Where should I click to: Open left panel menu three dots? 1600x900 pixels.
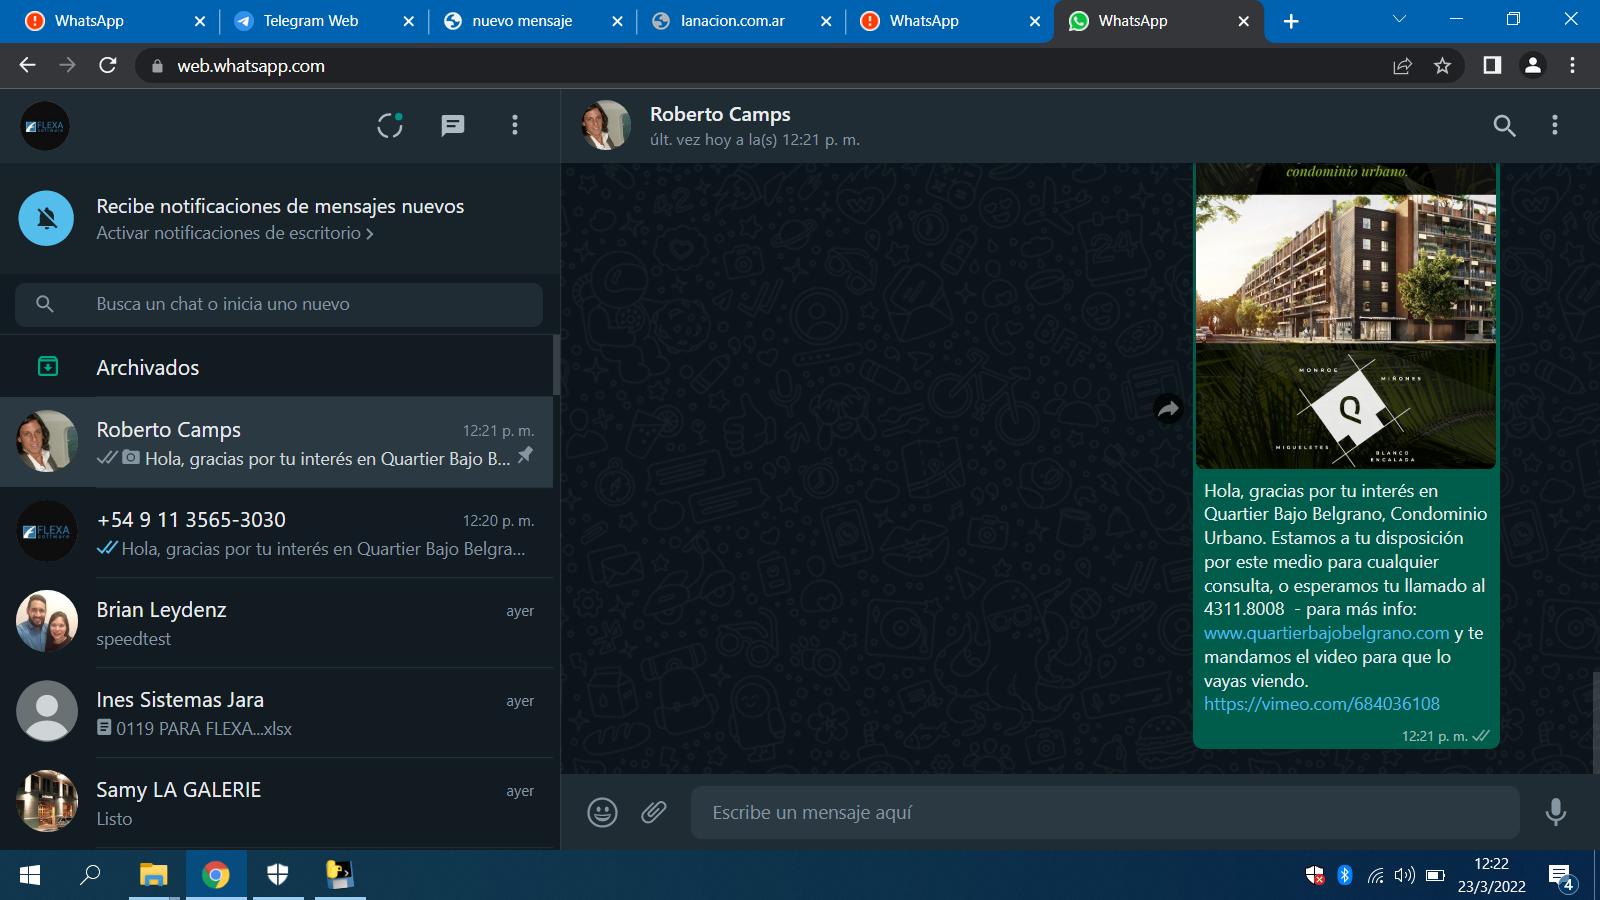(515, 125)
